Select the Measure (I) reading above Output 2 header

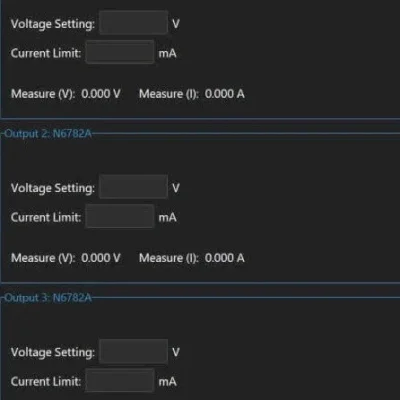225,94
